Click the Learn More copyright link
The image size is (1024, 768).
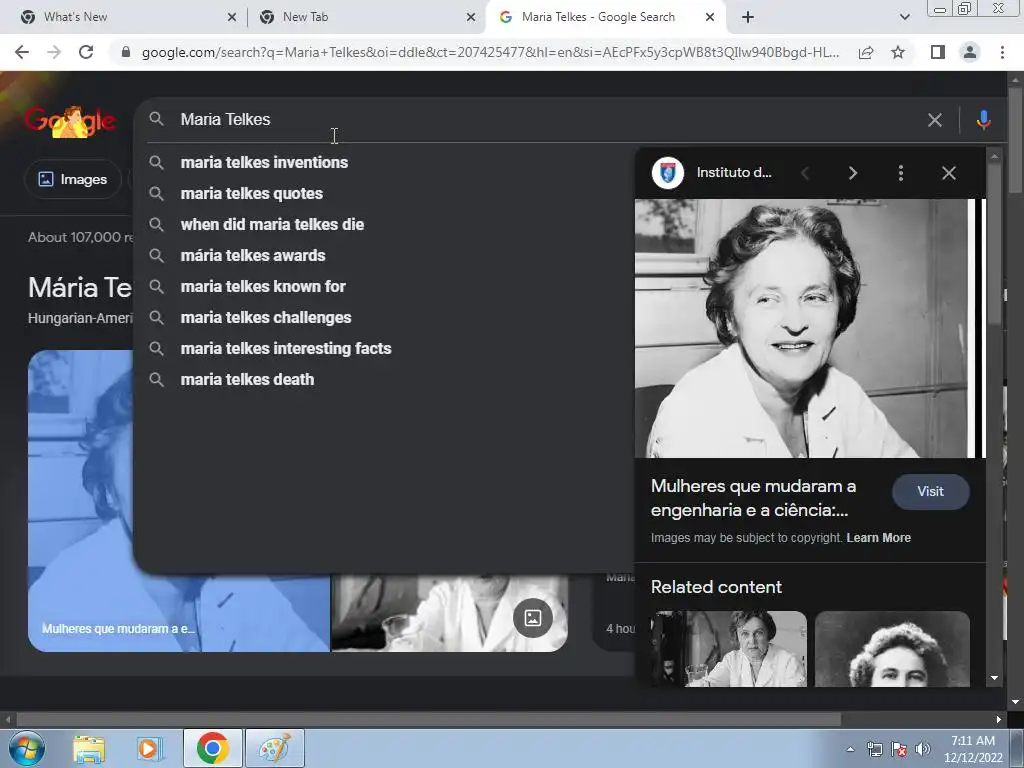[x=878, y=537]
